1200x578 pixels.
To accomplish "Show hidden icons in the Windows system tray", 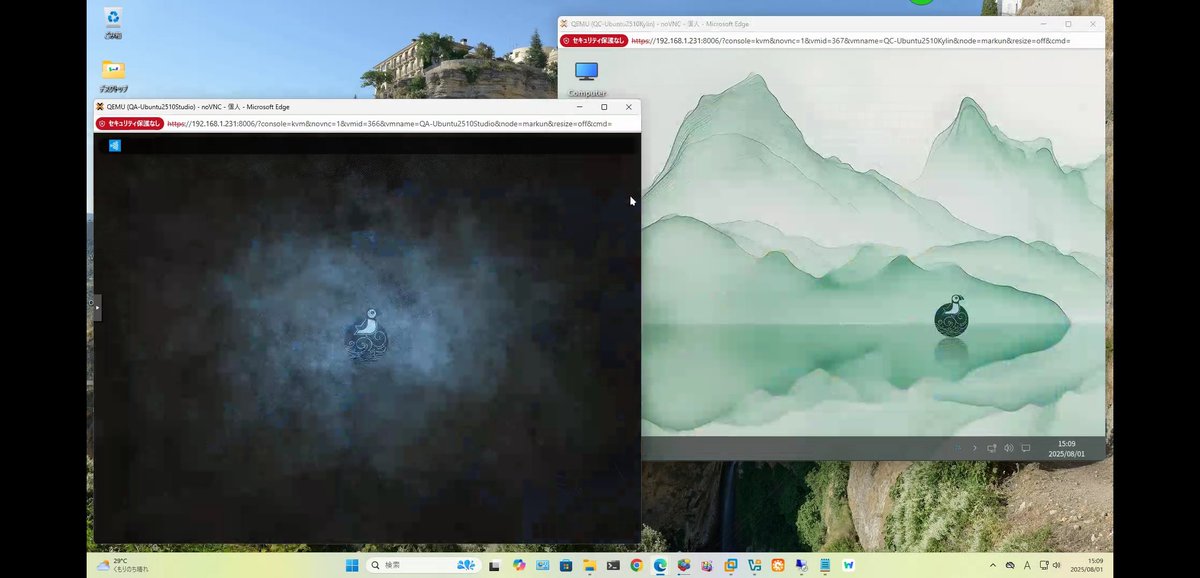I will 992,565.
